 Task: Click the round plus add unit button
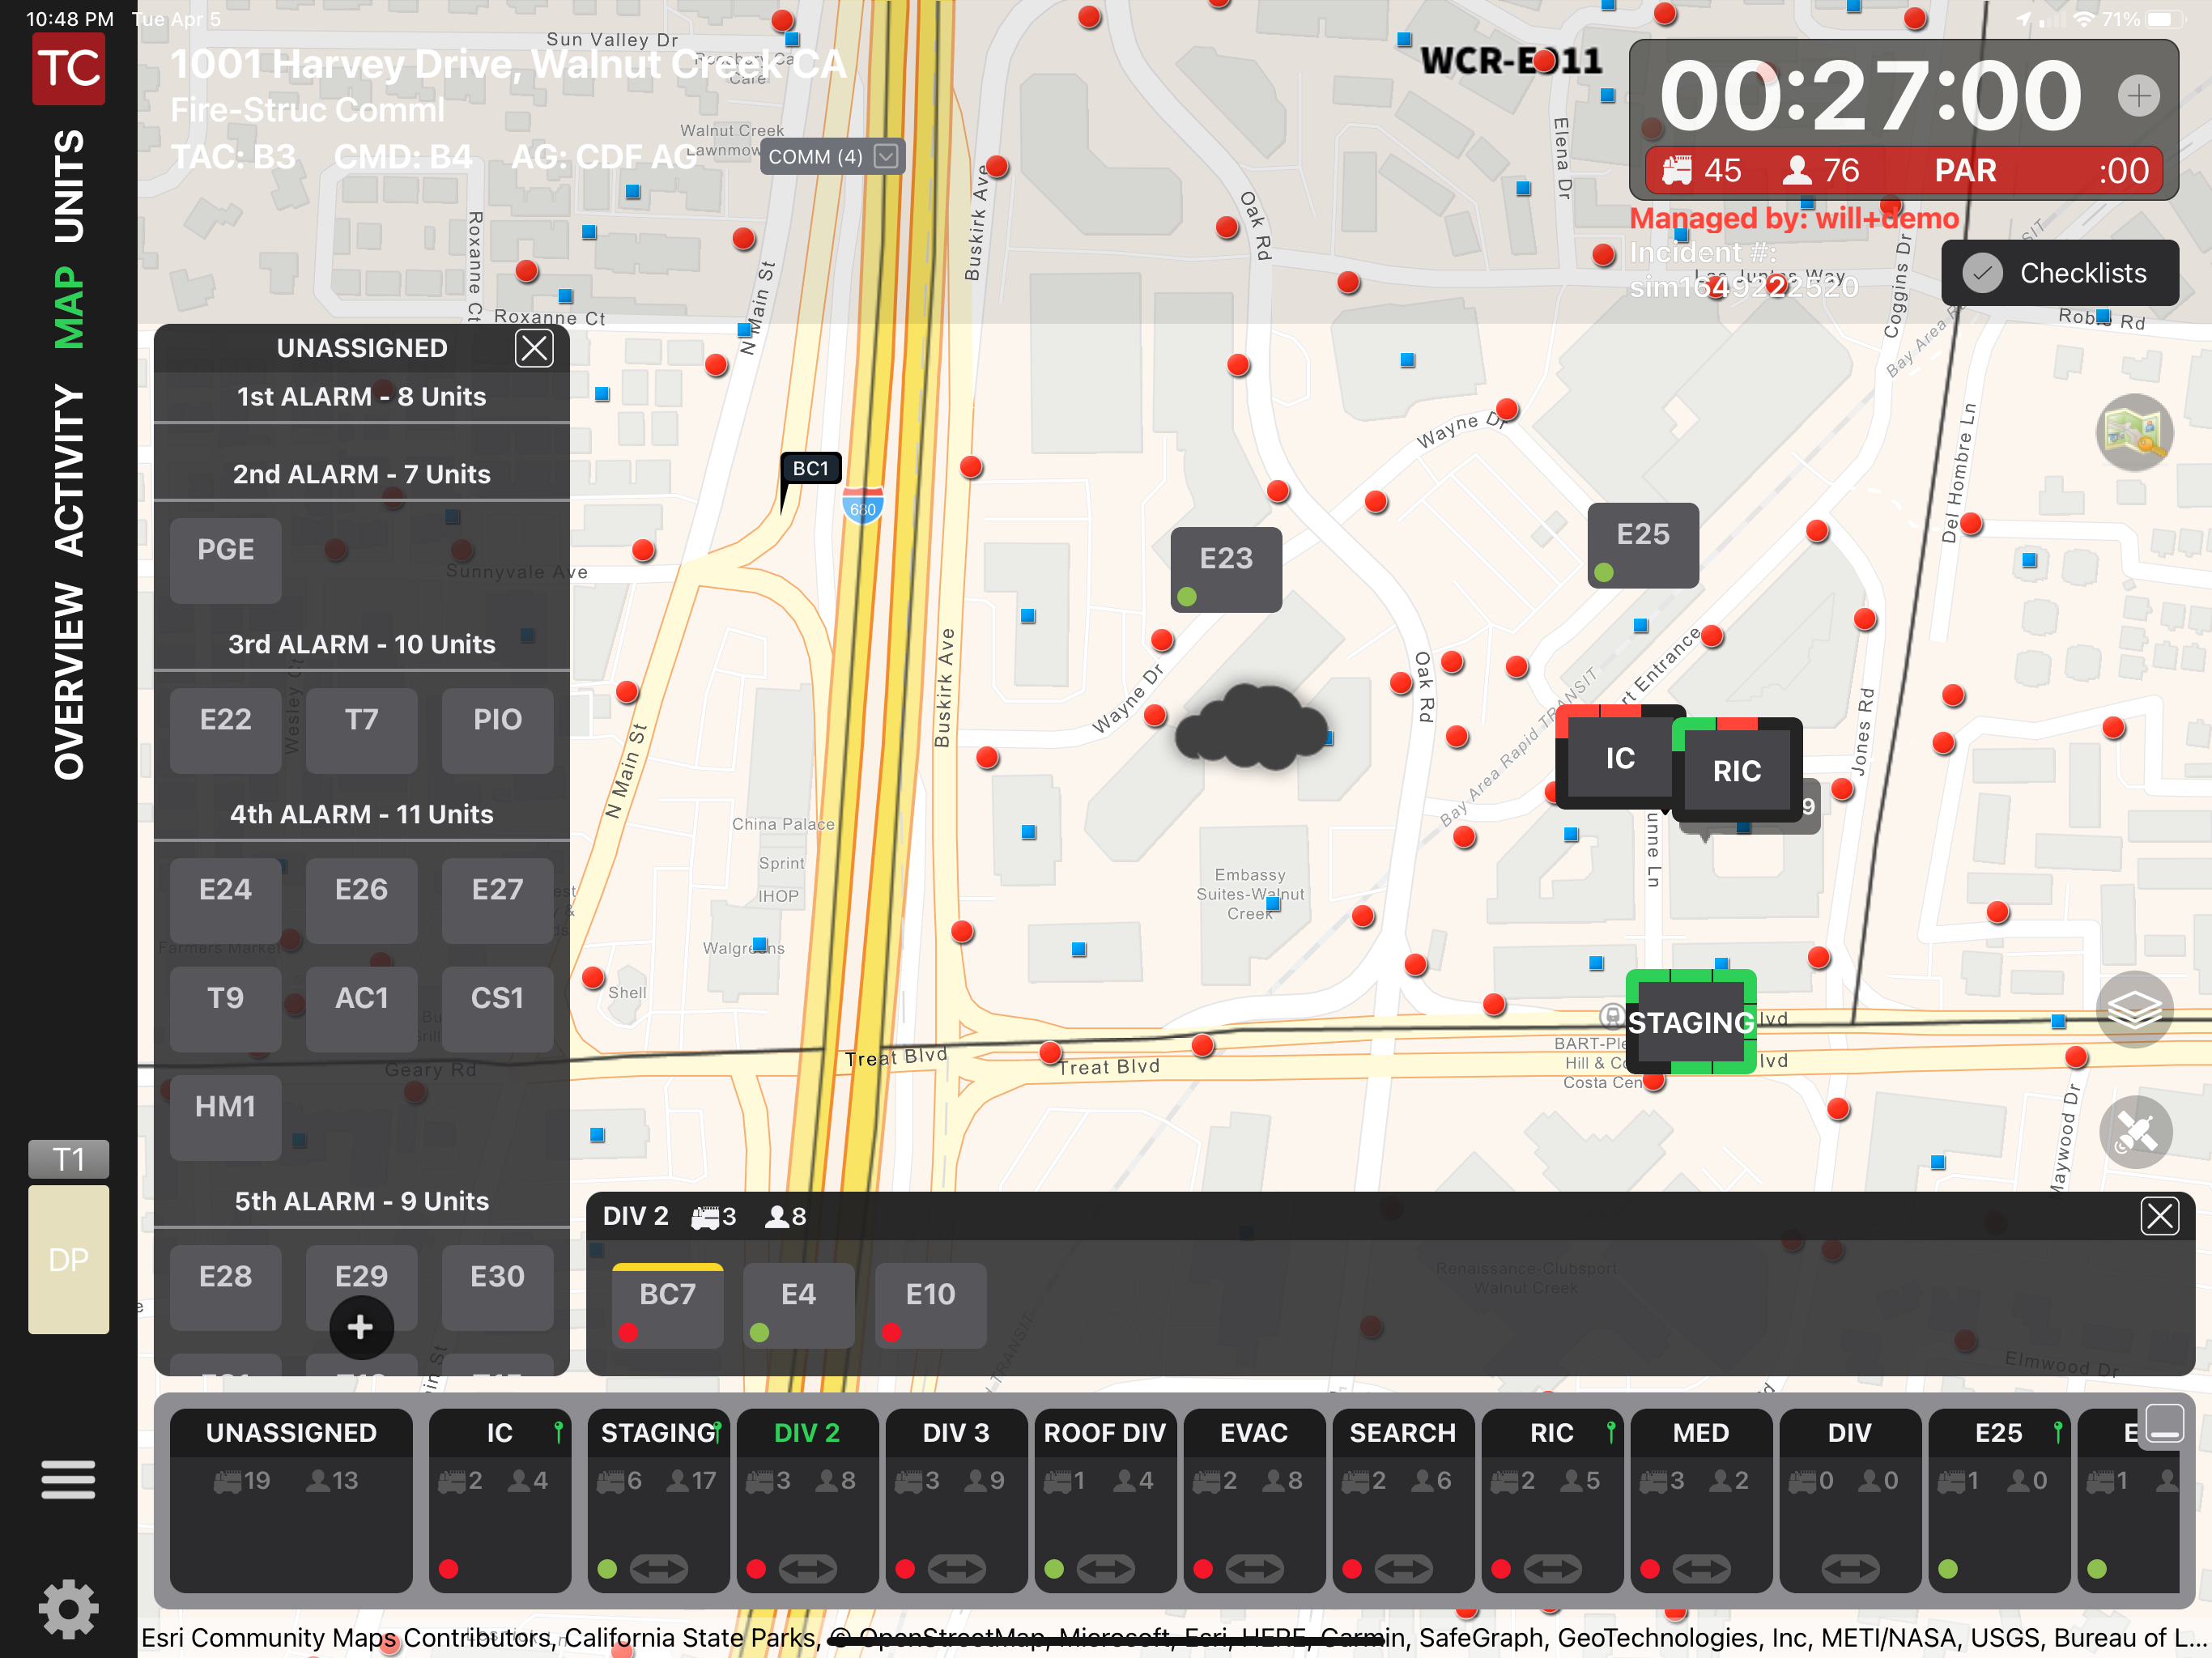360,1327
